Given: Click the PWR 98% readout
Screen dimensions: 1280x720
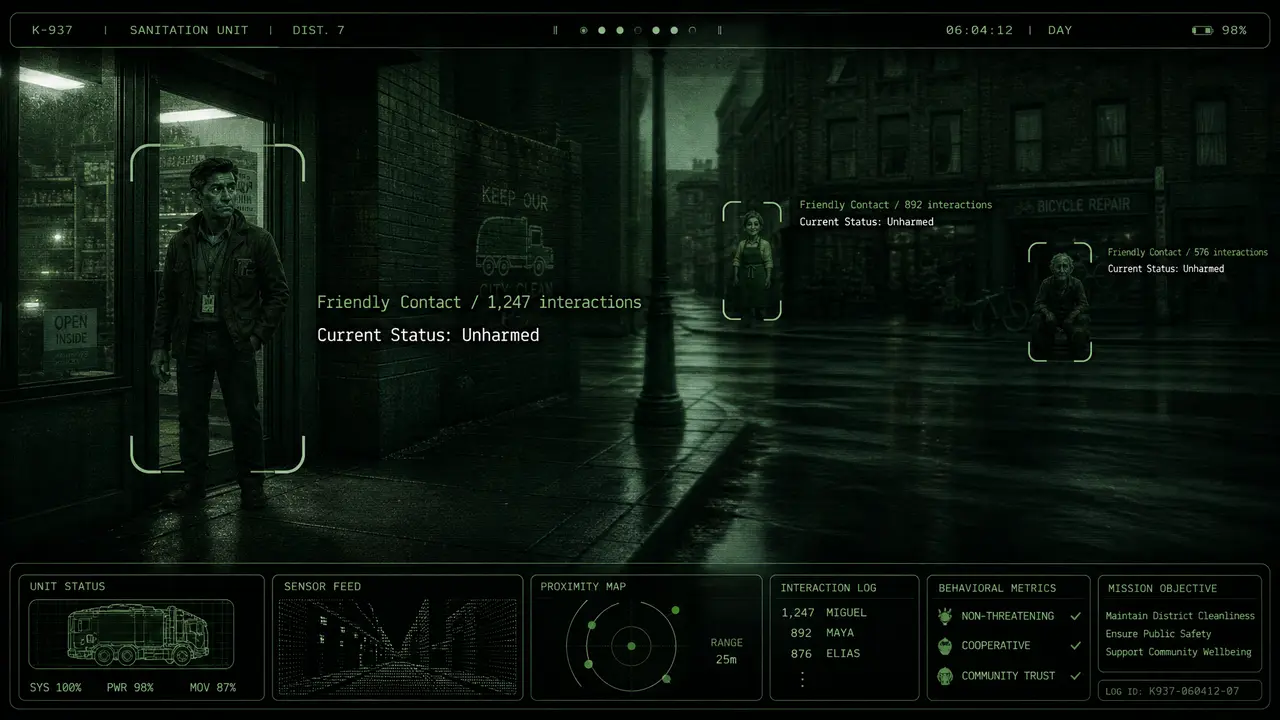Looking at the screenshot, I should click(x=130, y=688).
